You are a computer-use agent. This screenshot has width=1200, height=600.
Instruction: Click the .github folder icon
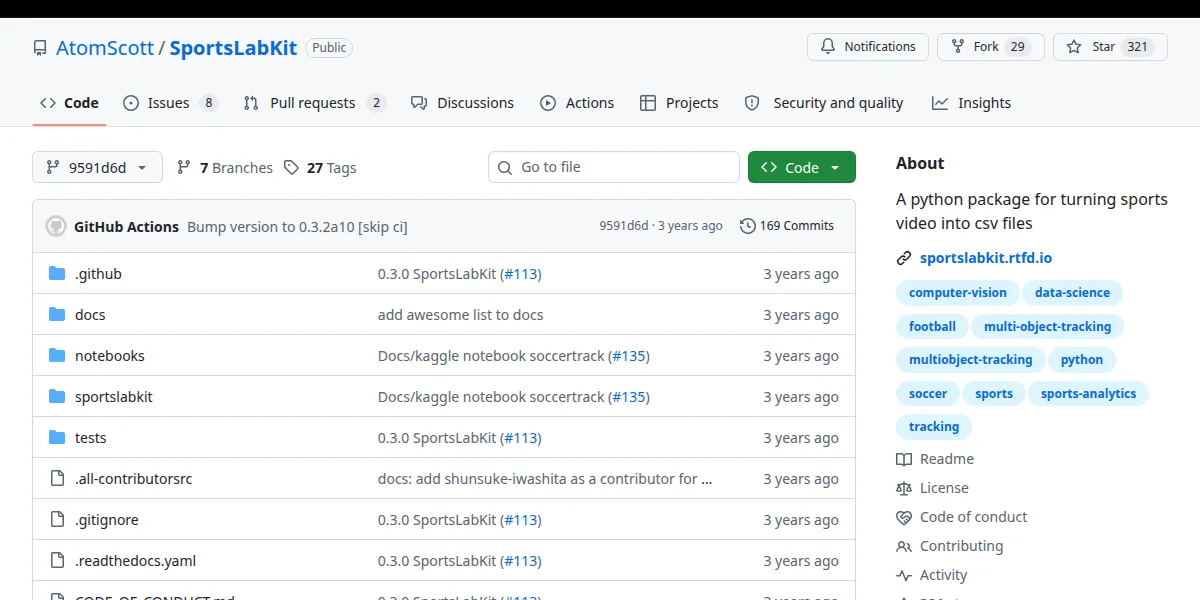(x=57, y=274)
